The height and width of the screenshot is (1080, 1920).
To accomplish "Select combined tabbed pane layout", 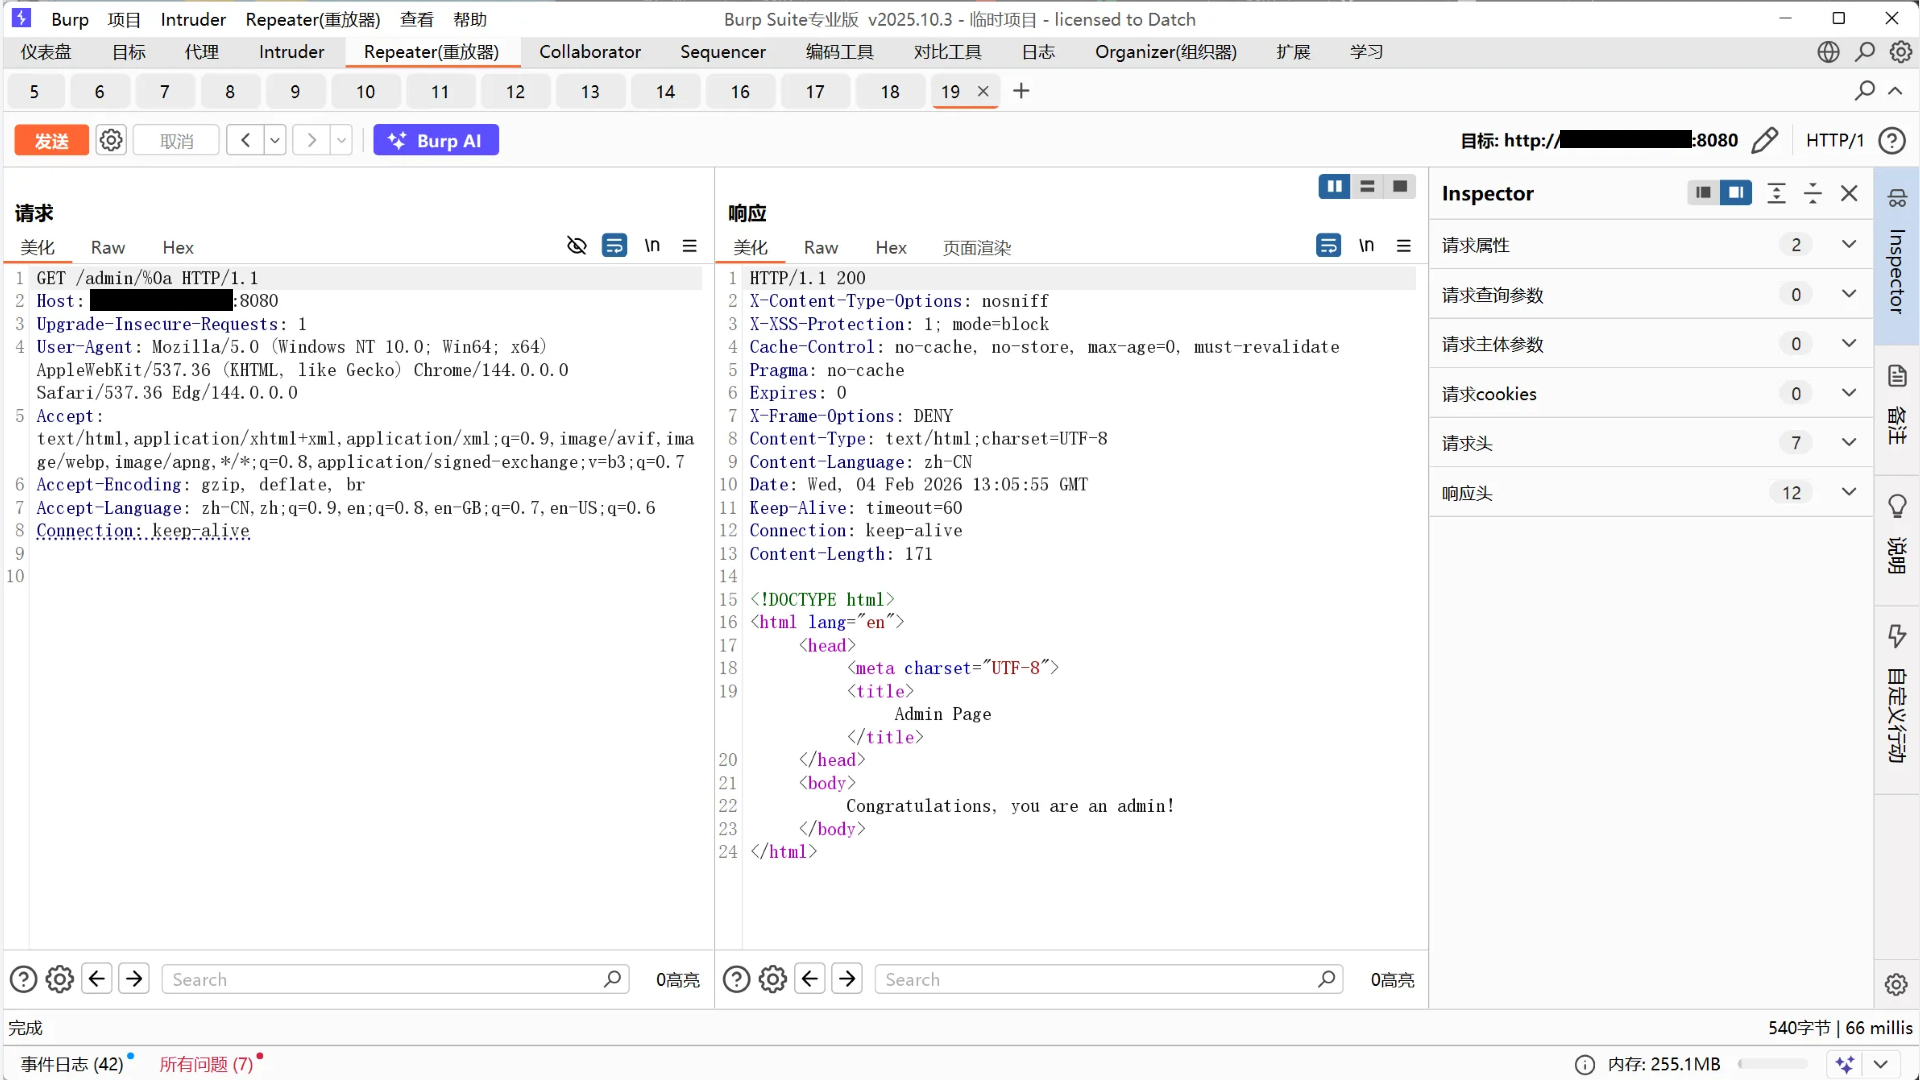I will [1400, 187].
